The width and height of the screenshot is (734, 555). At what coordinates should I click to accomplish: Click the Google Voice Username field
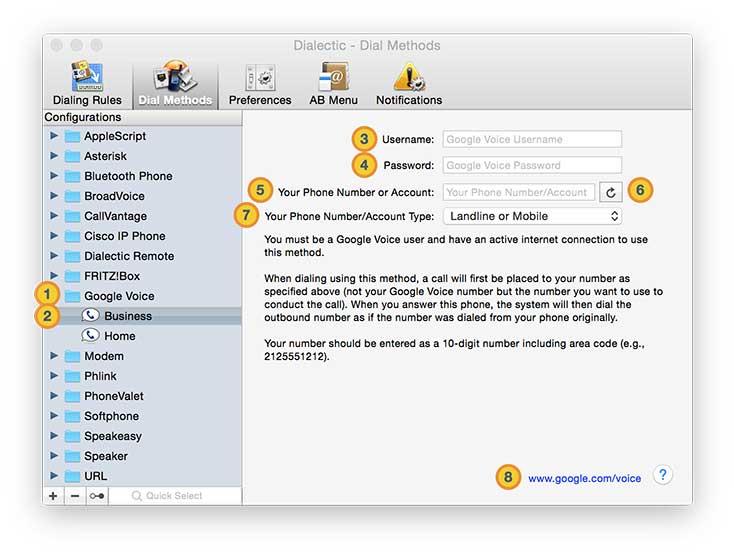(532, 139)
